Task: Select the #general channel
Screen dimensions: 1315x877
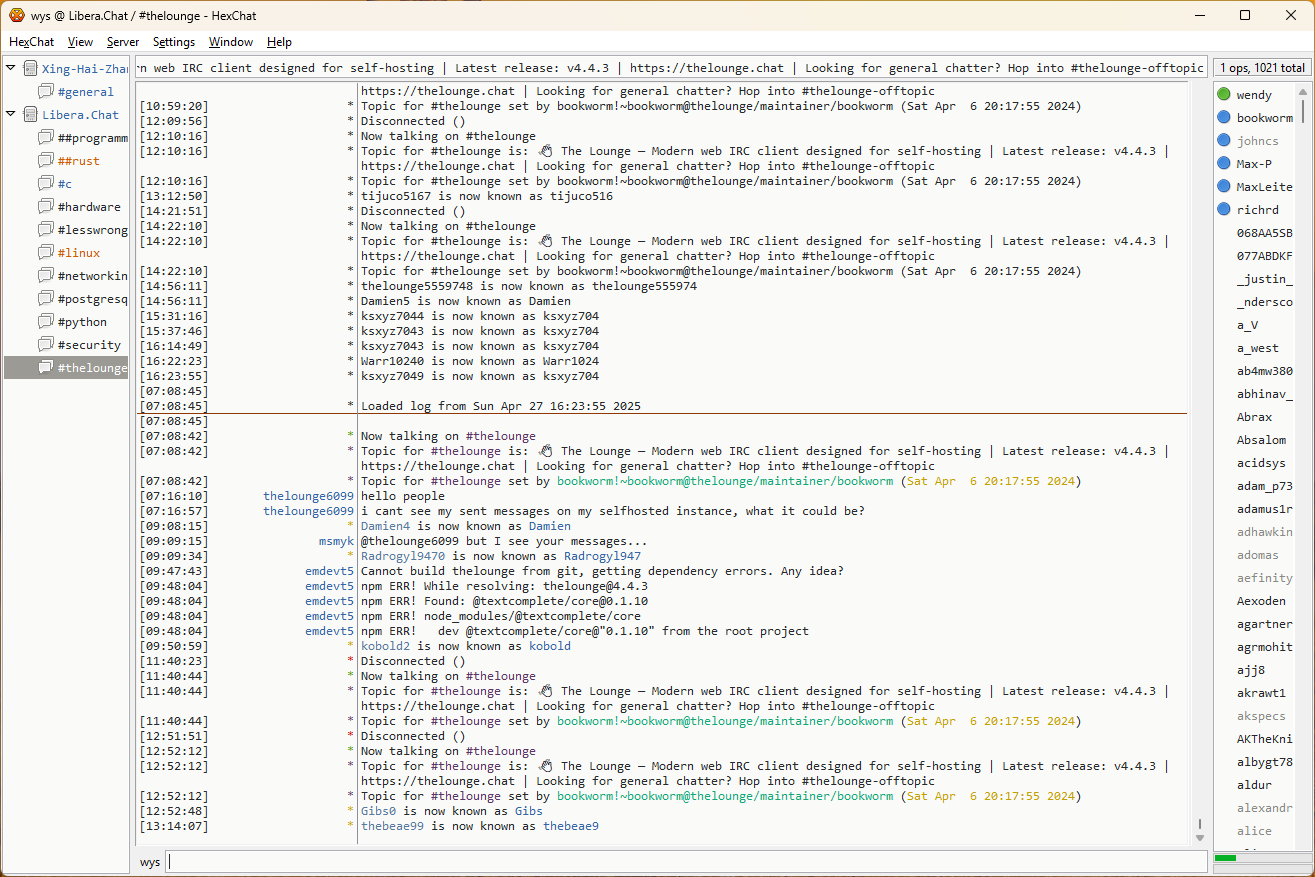Action: [85, 92]
